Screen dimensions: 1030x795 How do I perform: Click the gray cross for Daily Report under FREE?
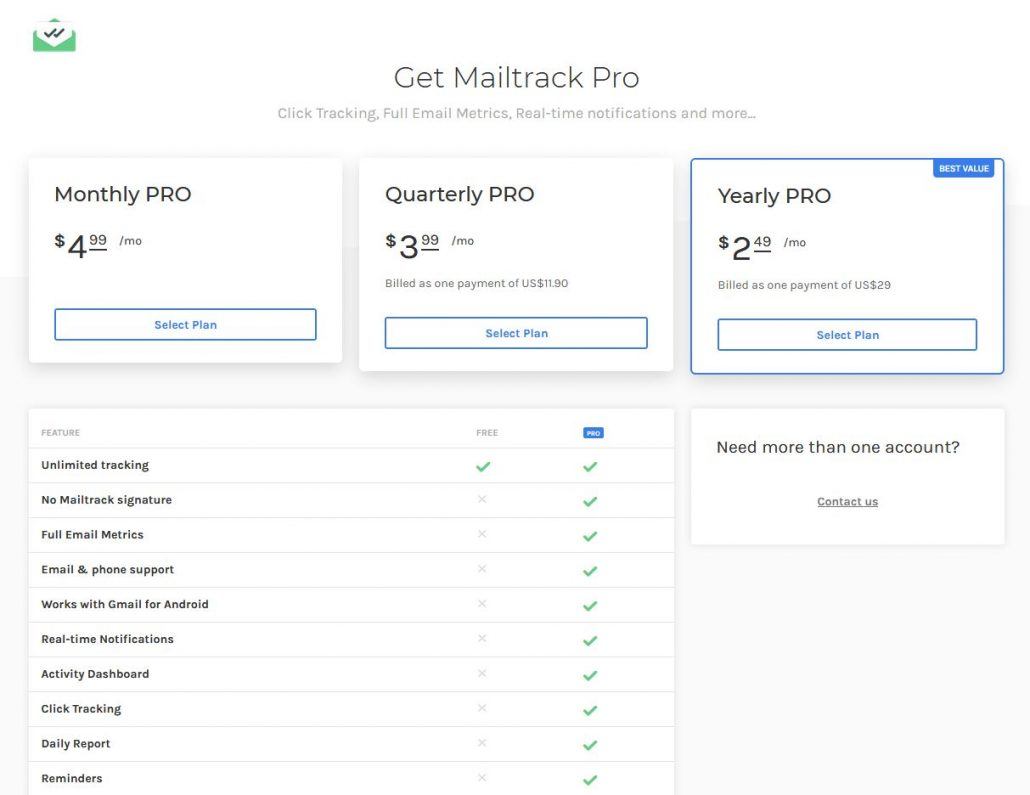[483, 744]
